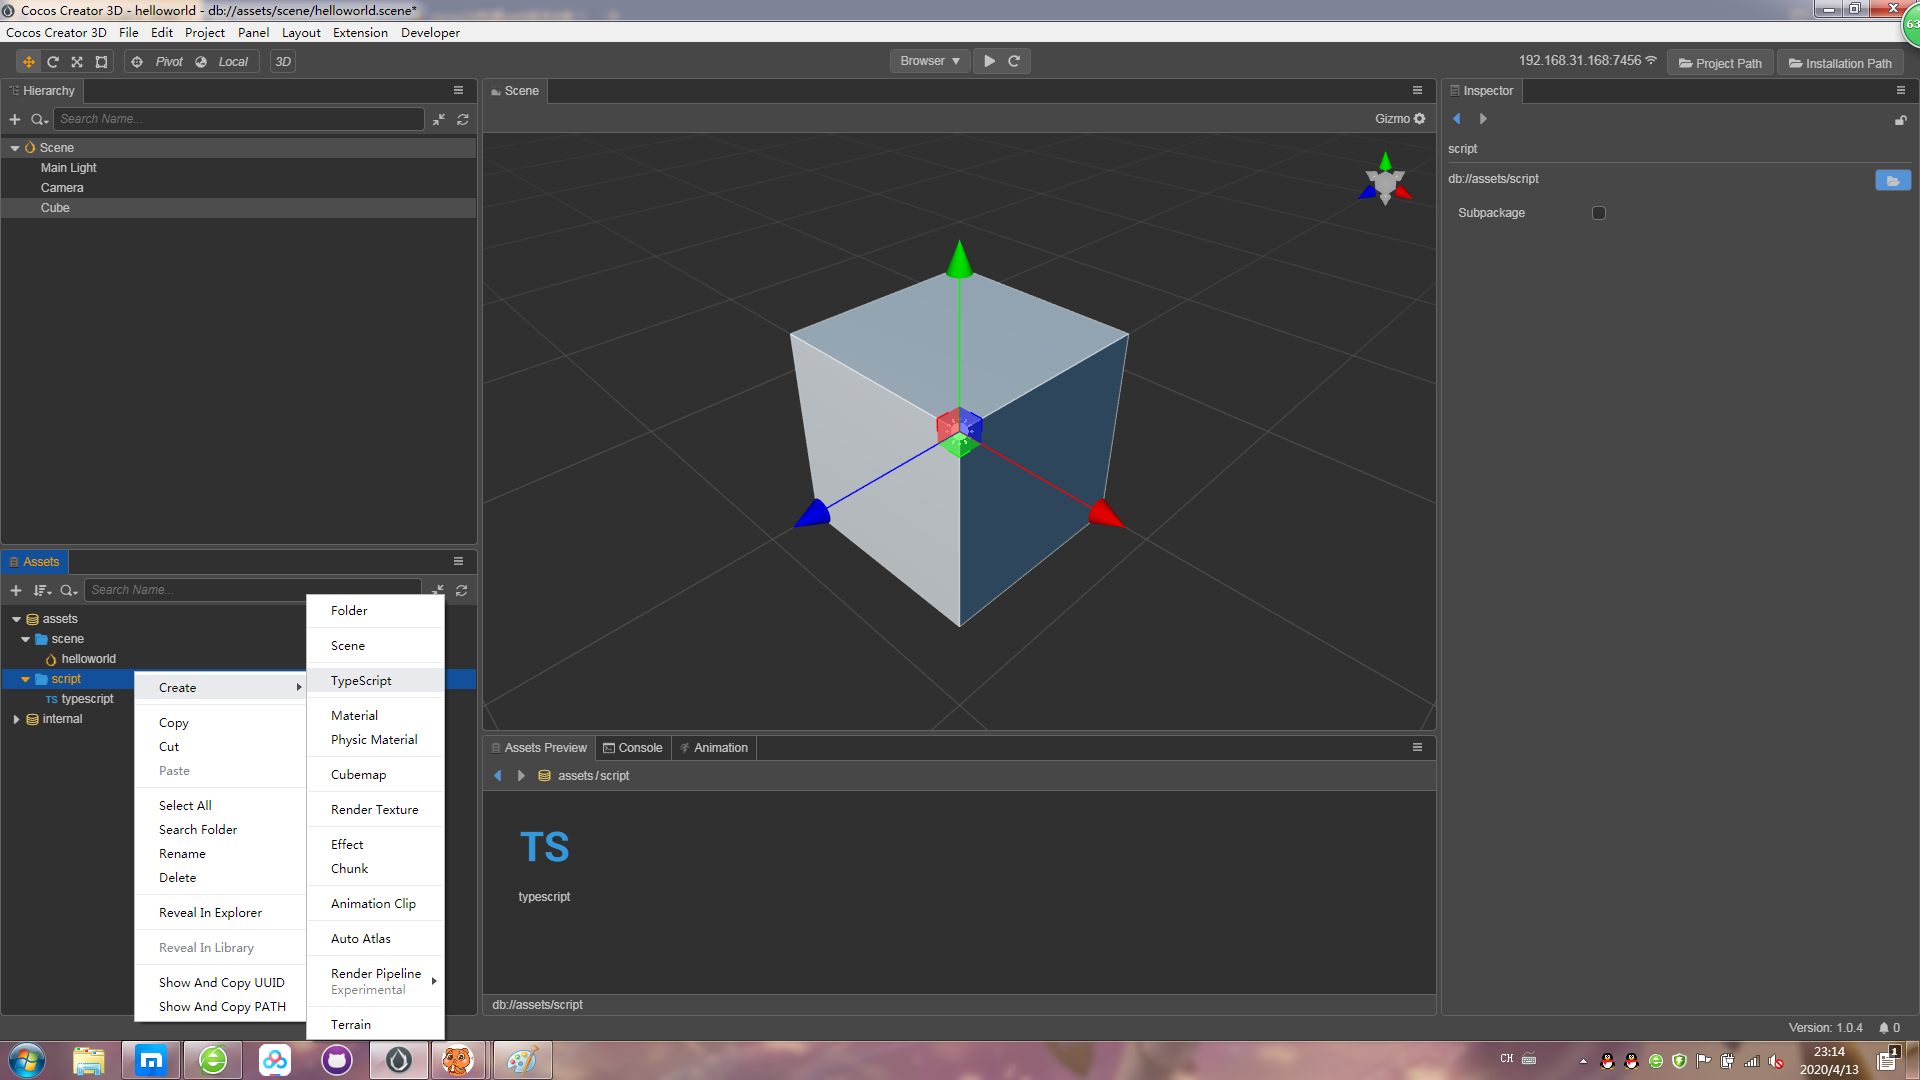
Task: Select the rotate transform tool
Action: click(53, 62)
